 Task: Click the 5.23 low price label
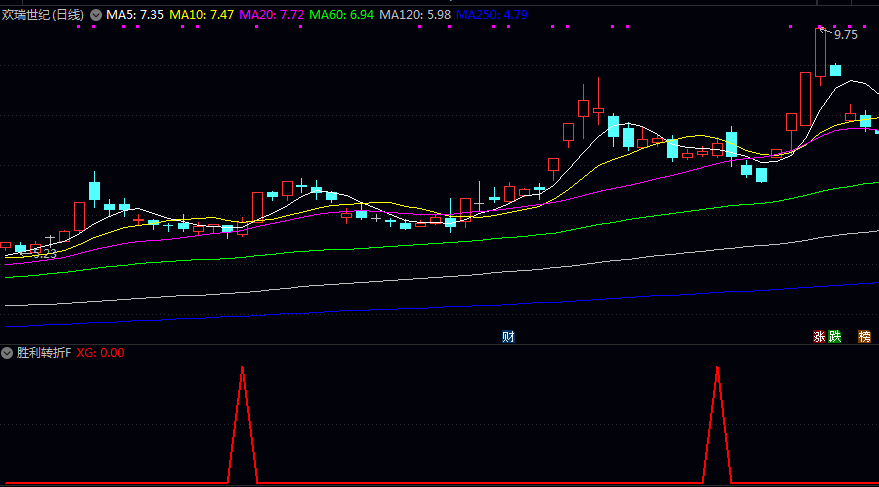coord(44,254)
